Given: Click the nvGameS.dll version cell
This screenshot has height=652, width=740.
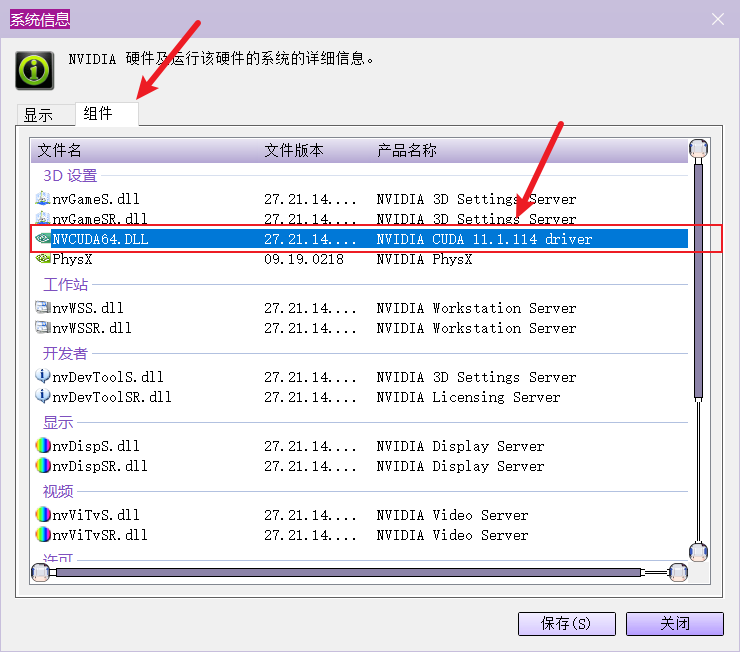Looking at the screenshot, I should 310,199.
